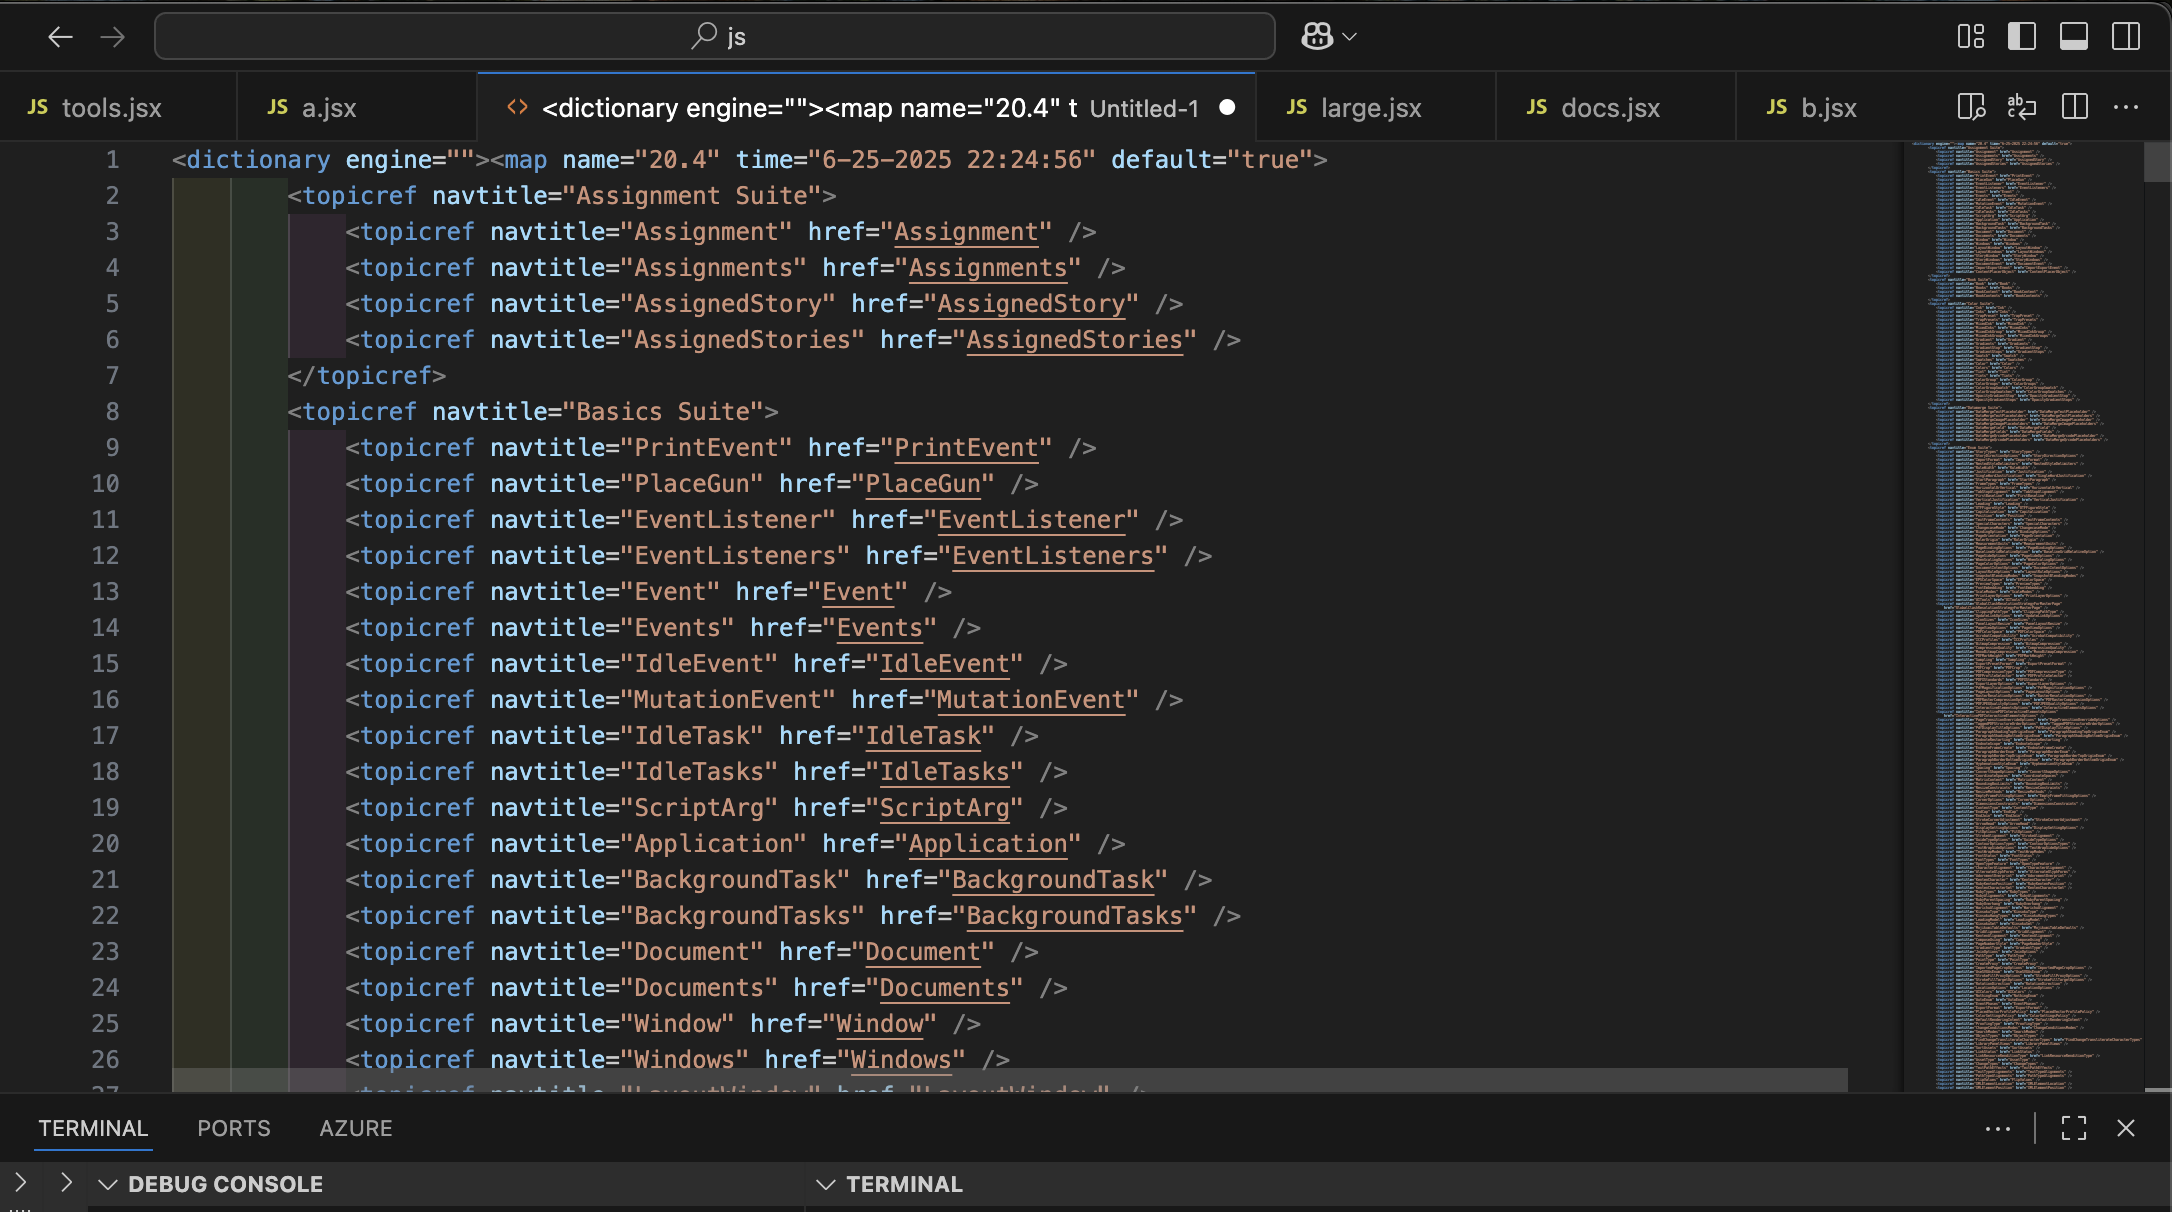Maximize the panel size icon
The width and height of the screenshot is (2172, 1212).
click(x=2074, y=1128)
